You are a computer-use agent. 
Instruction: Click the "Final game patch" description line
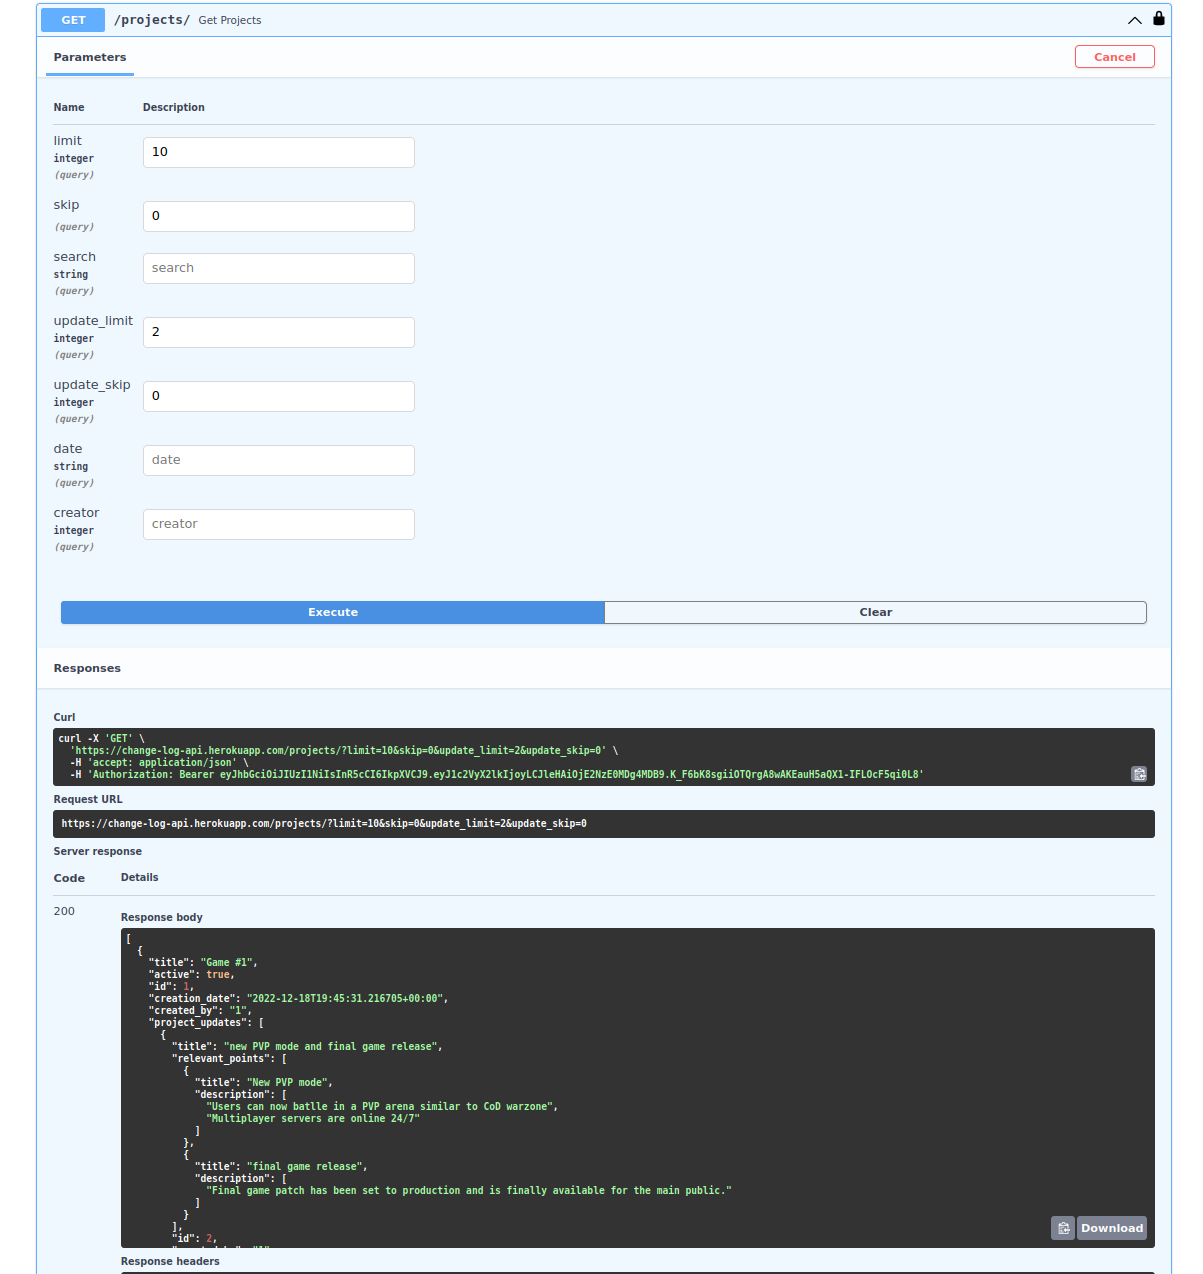[469, 1190]
